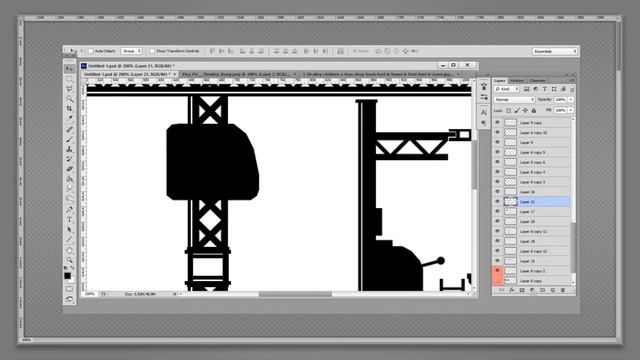The height and width of the screenshot is (360, 640).
Task: Close the Untitled-1.psd document tab
Action: (175, 74)
